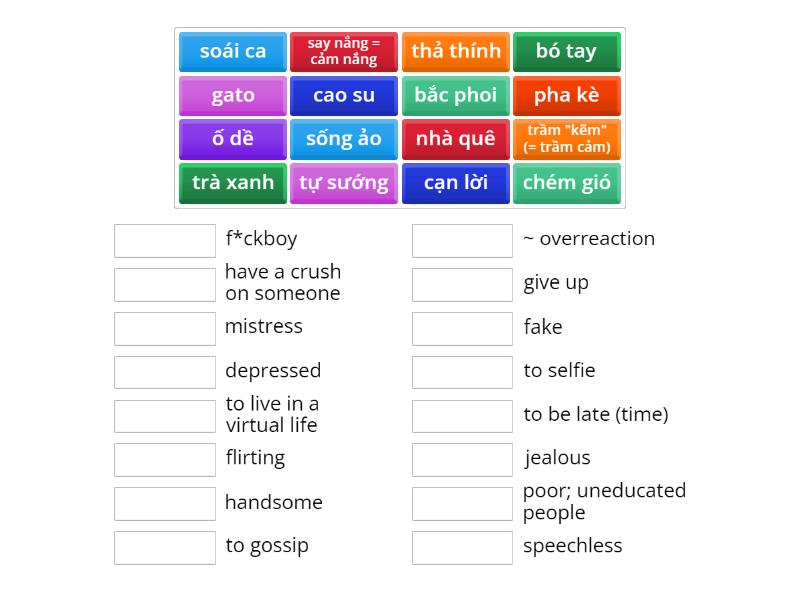
Task: Click the empty box beside "f*ckboy"
Action: point(165,241)
